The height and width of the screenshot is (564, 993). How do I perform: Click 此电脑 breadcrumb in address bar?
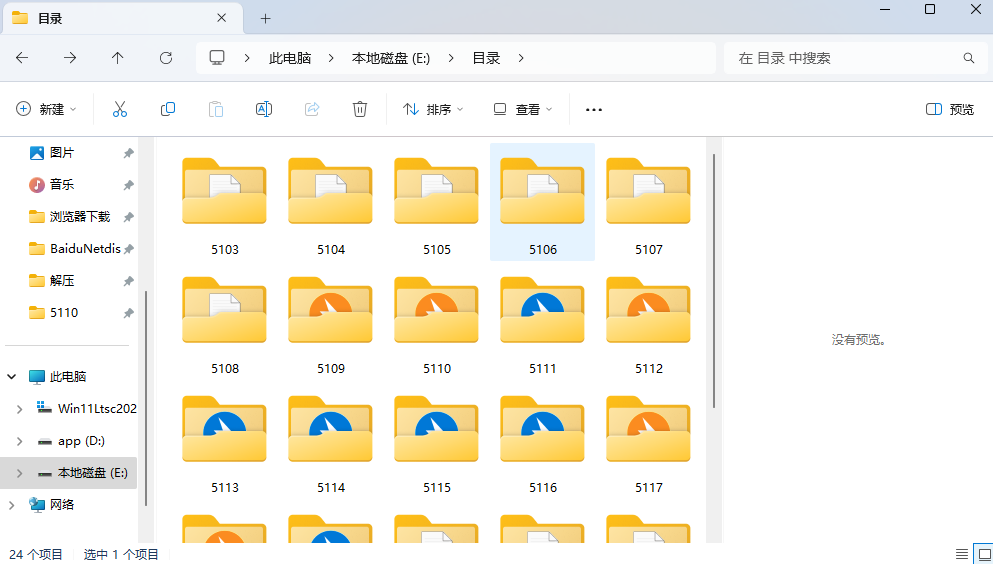(x=290, y=58)
